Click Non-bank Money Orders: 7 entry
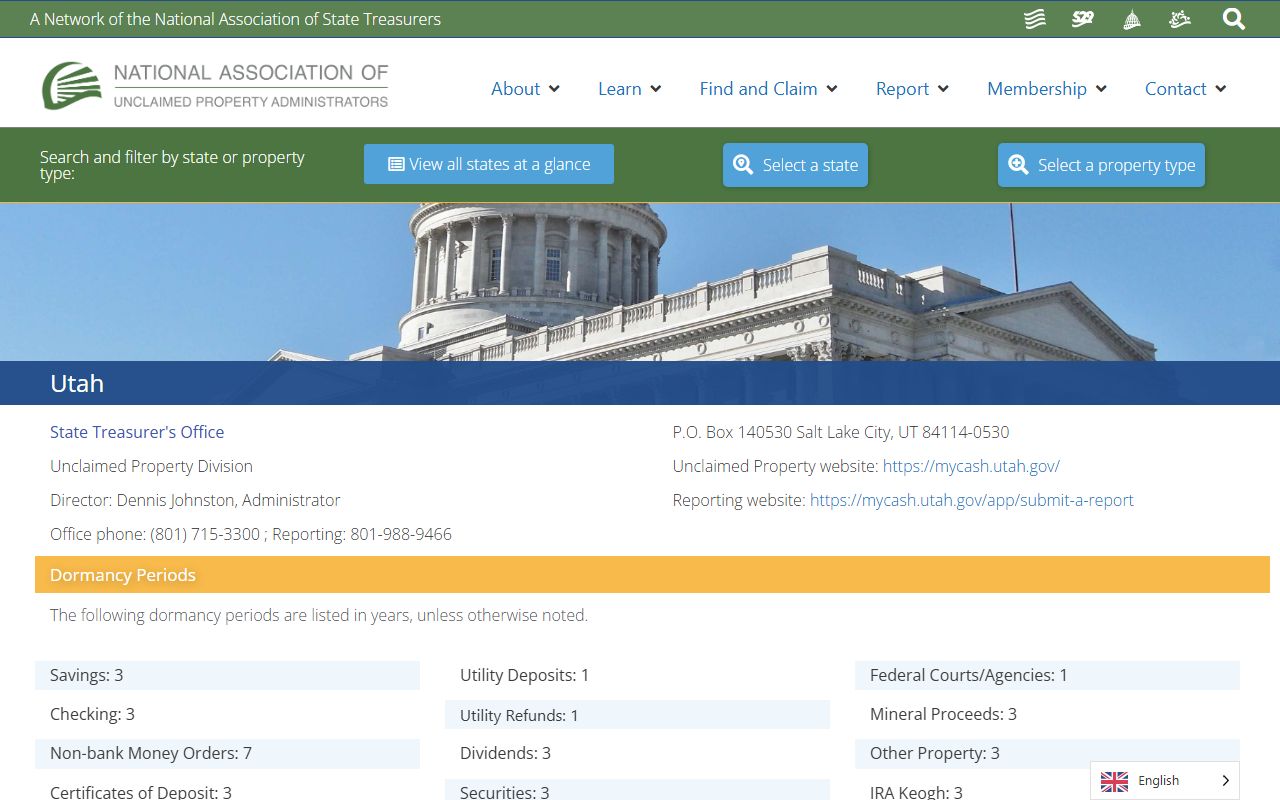Screen dimensions: 1280x800 [x=227, y=753]
